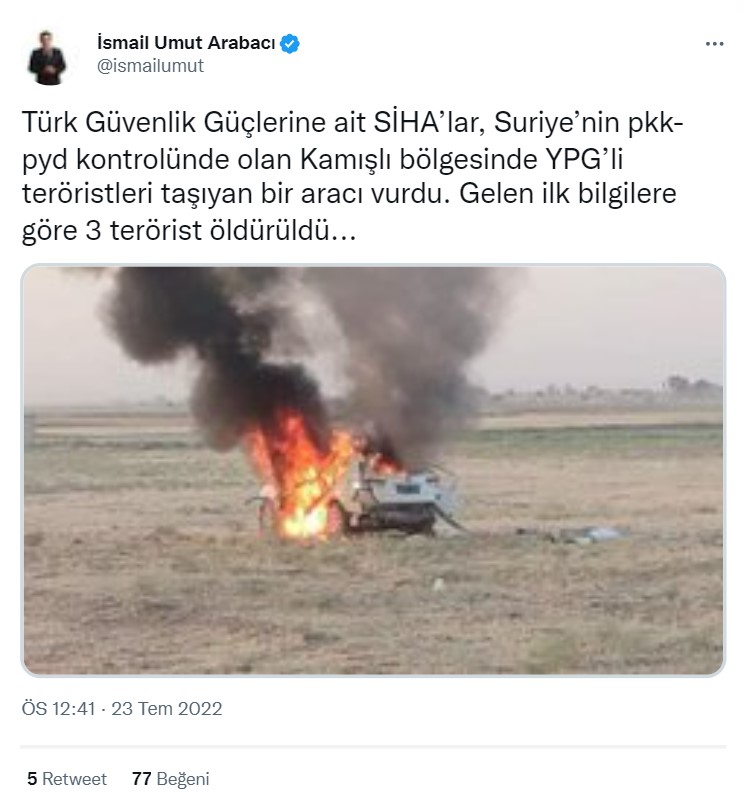Open the burning vehicle photo

coord(373,470)
